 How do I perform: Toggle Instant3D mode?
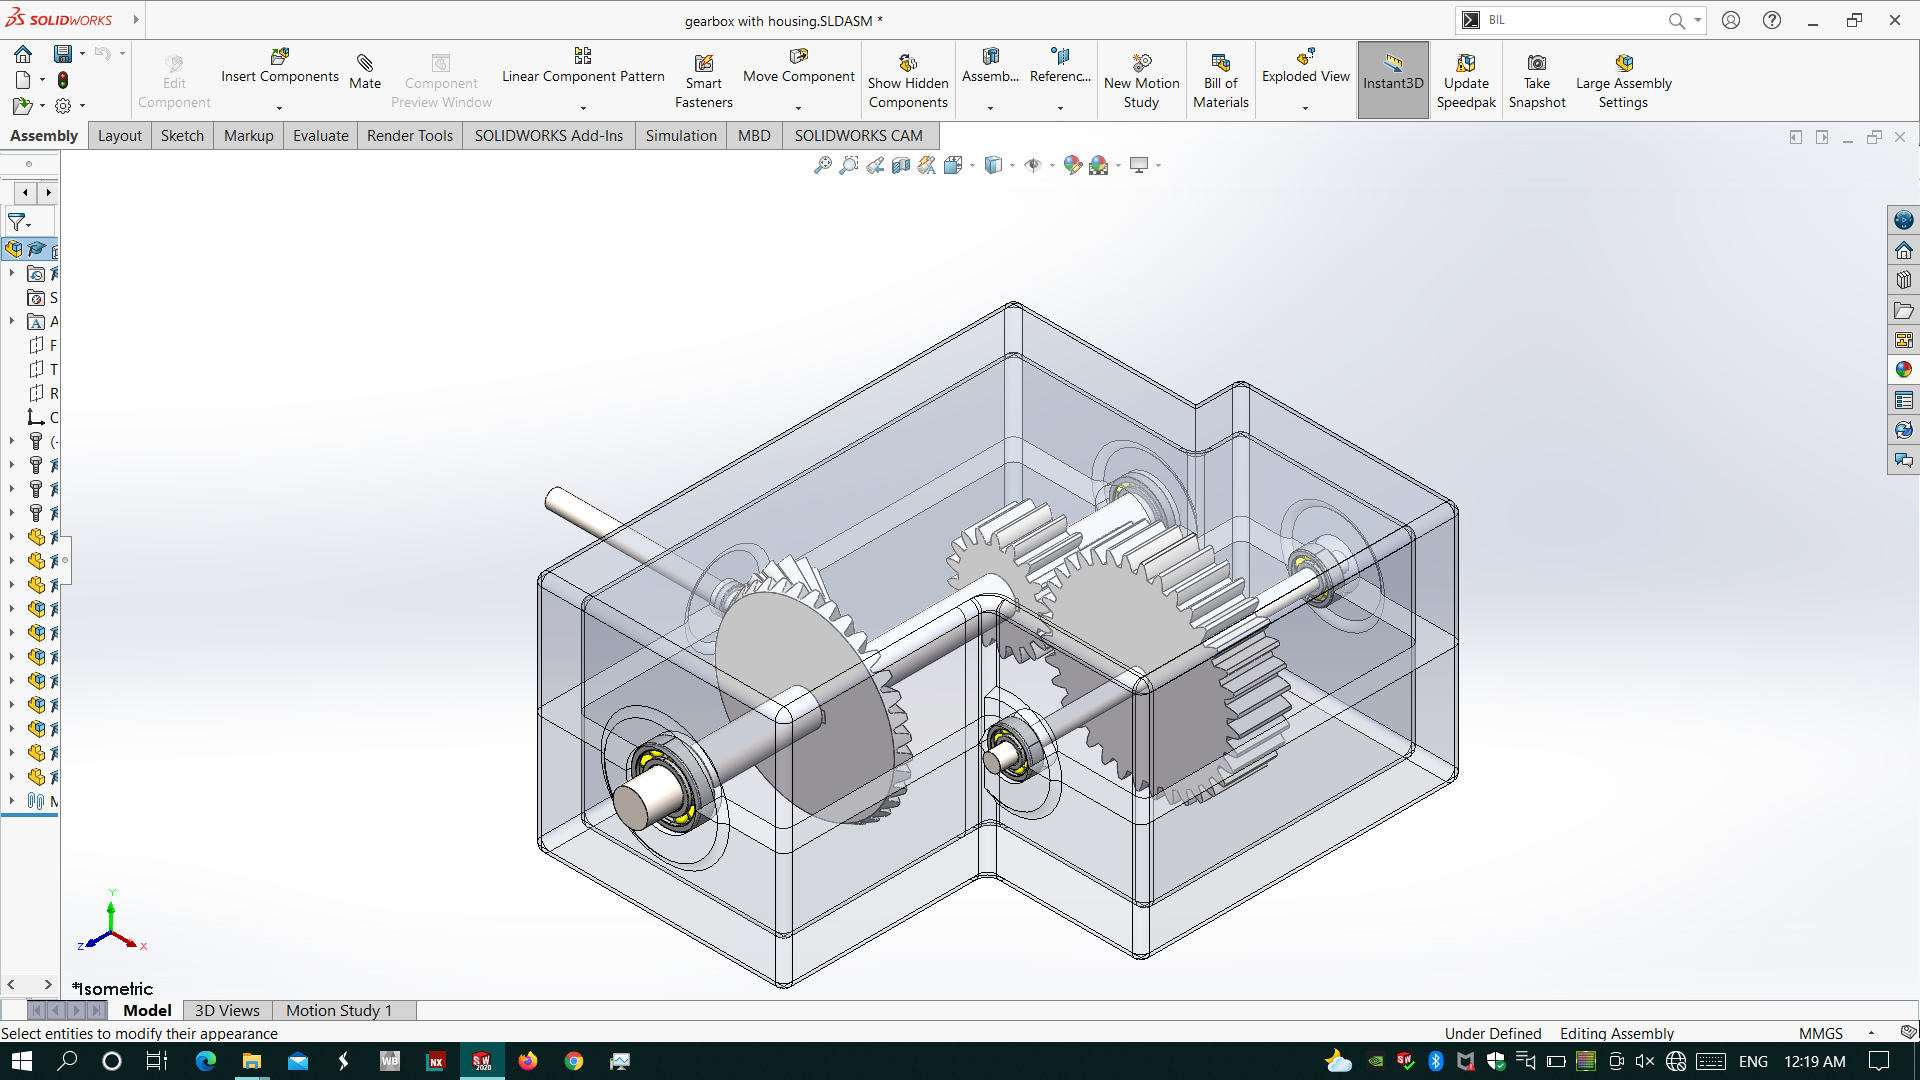[x=1393, y=80]
